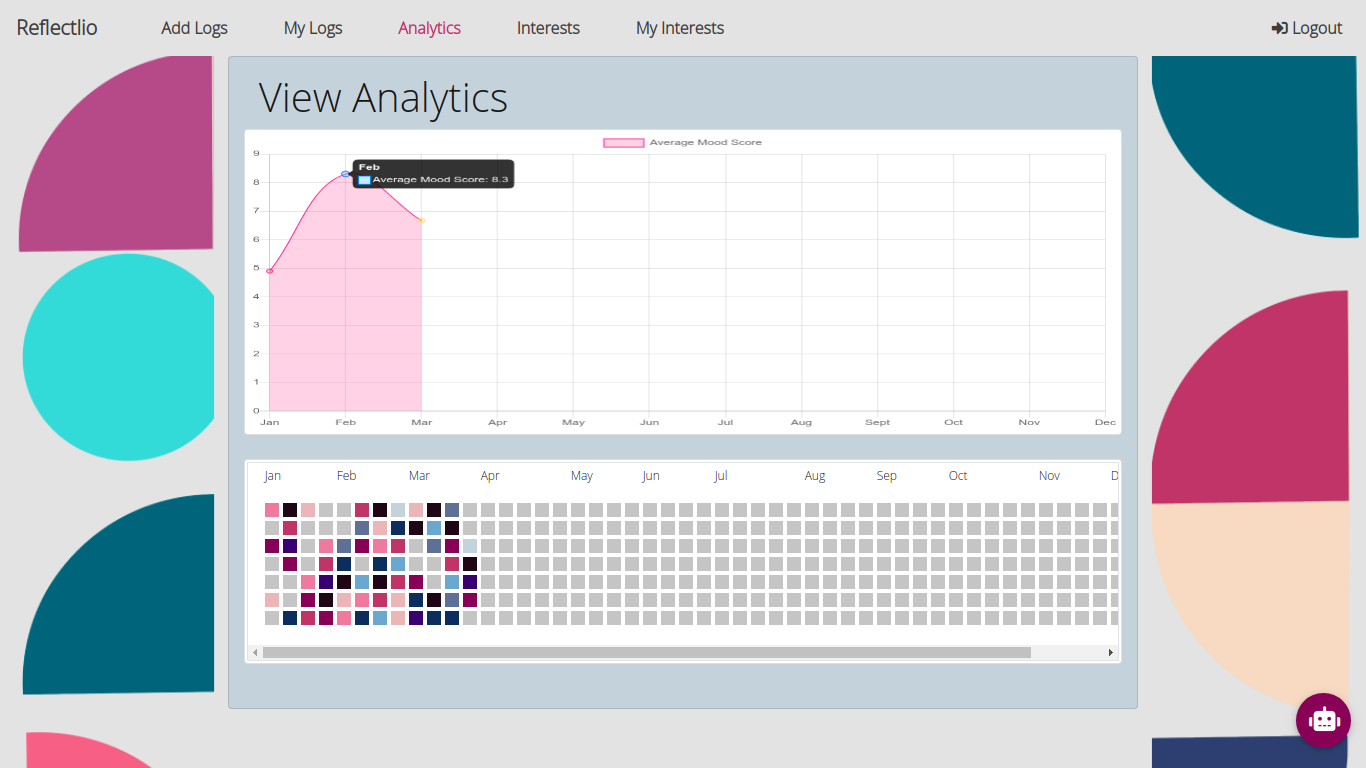Select the Analytics nav item
This screenshot has height=768, width=1366.
pos(429,28)
